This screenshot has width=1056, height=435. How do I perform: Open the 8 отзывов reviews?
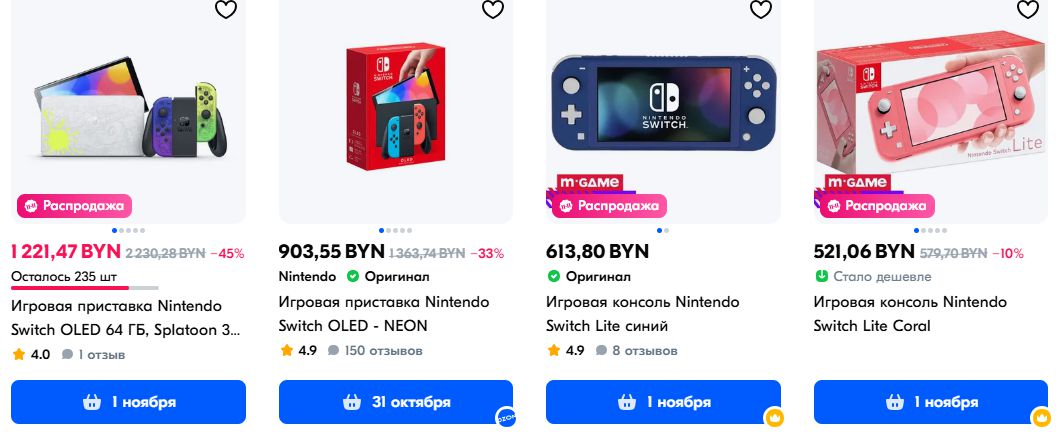pos(644,351)
